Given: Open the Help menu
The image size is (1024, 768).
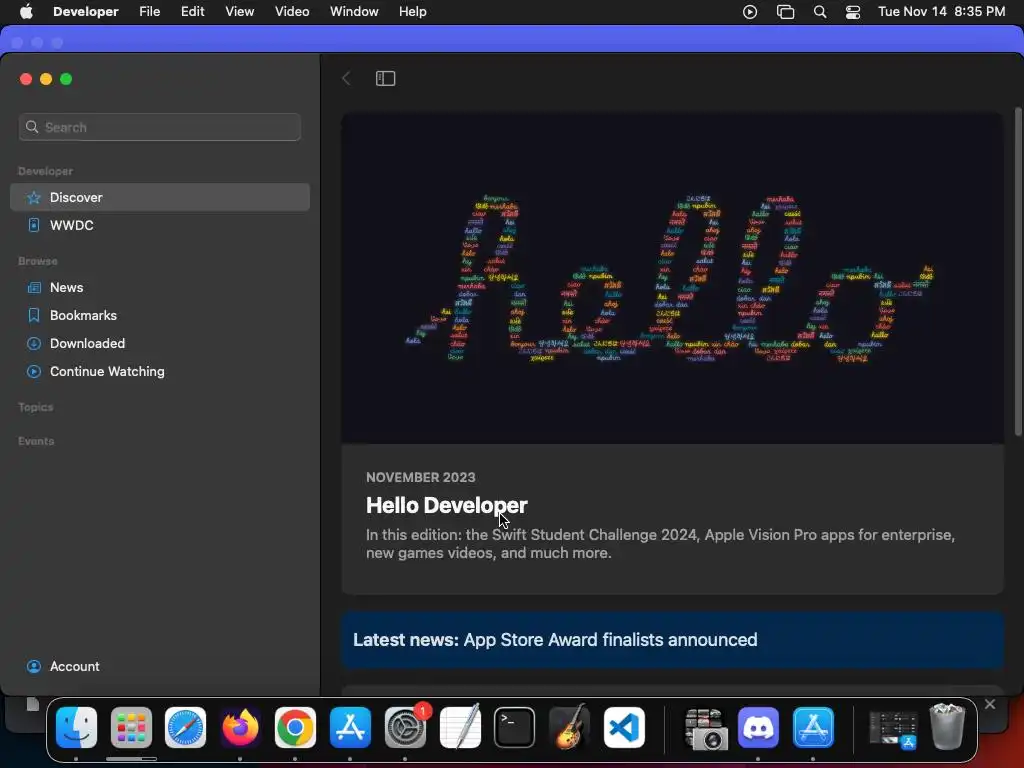Looking at the screenshot, I should point(413,12).
